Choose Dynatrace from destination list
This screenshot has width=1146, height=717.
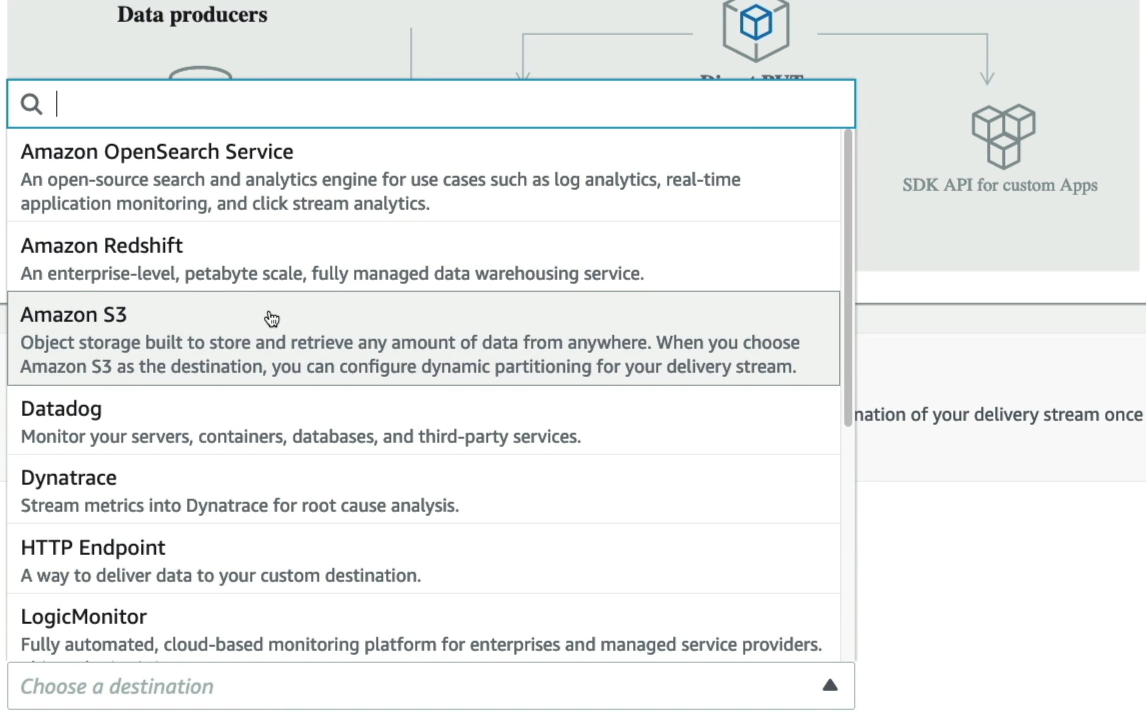(424, 490)
